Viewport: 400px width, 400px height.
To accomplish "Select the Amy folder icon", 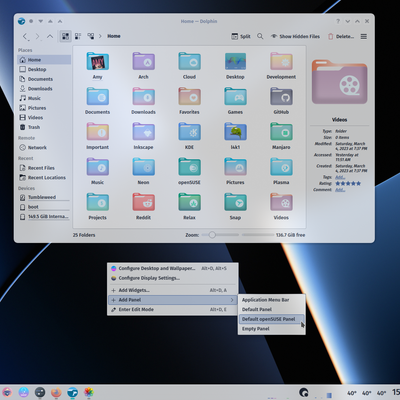I will (97, 61).
